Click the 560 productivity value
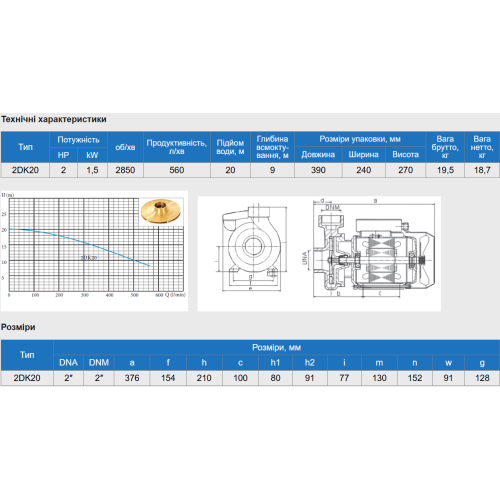The width and height of the screenshot is (500, 500). 177,170
